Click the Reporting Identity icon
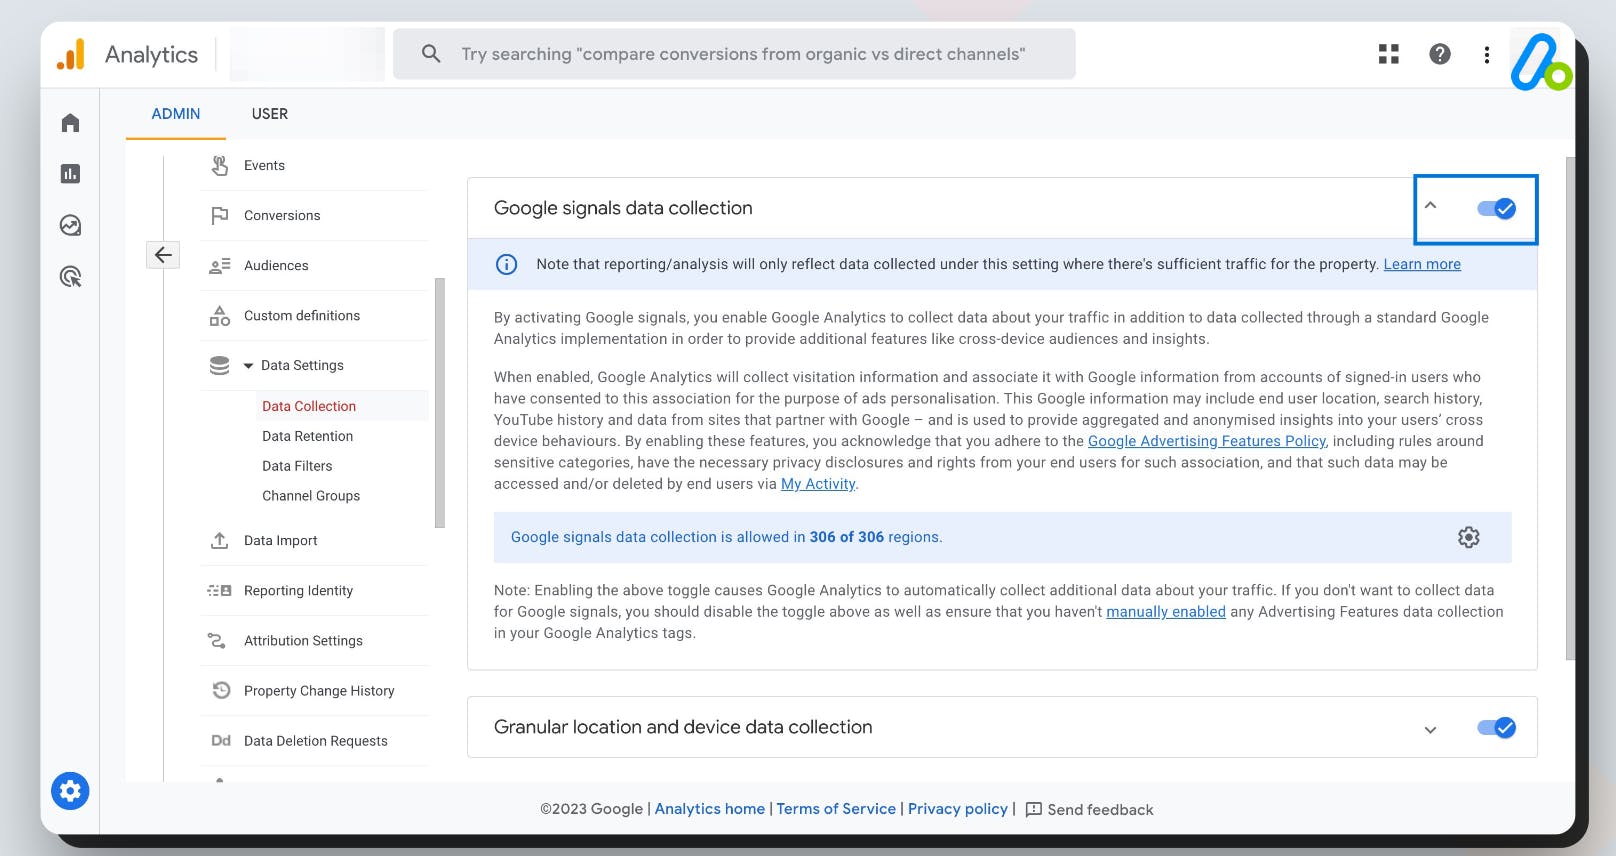Viewport: 1616px width, 856px height. pos(220,591)
